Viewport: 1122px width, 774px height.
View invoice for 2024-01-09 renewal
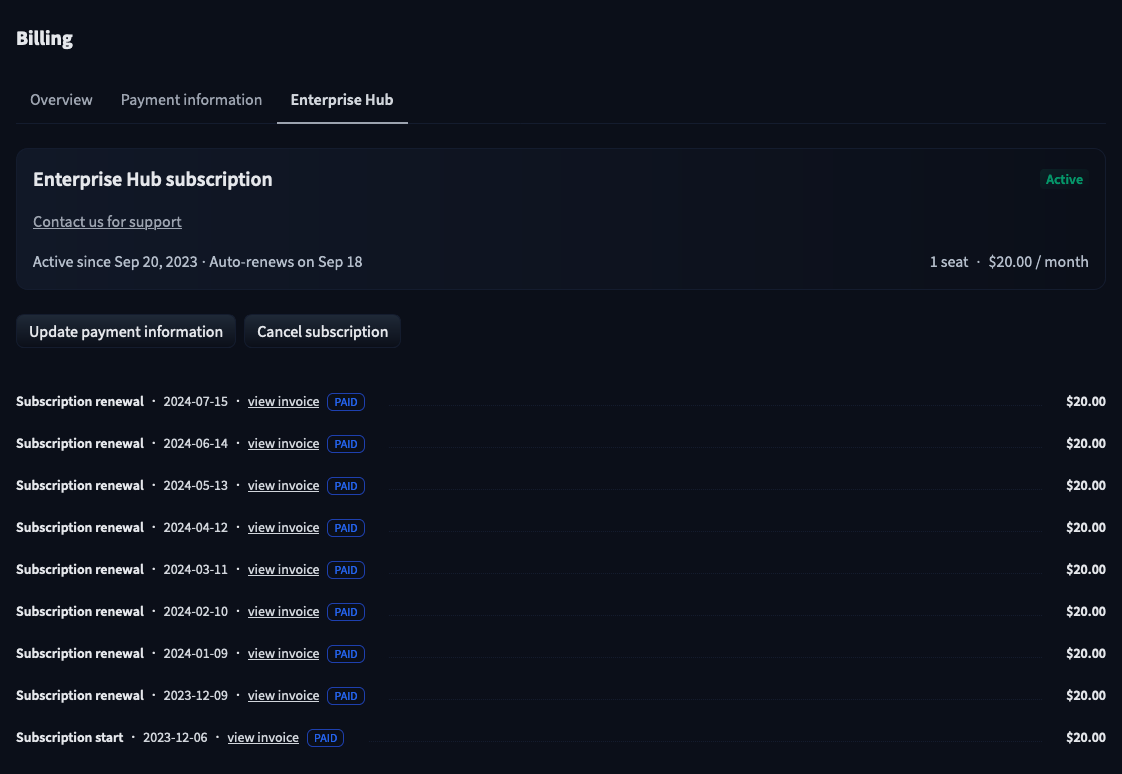click(283, 654)
